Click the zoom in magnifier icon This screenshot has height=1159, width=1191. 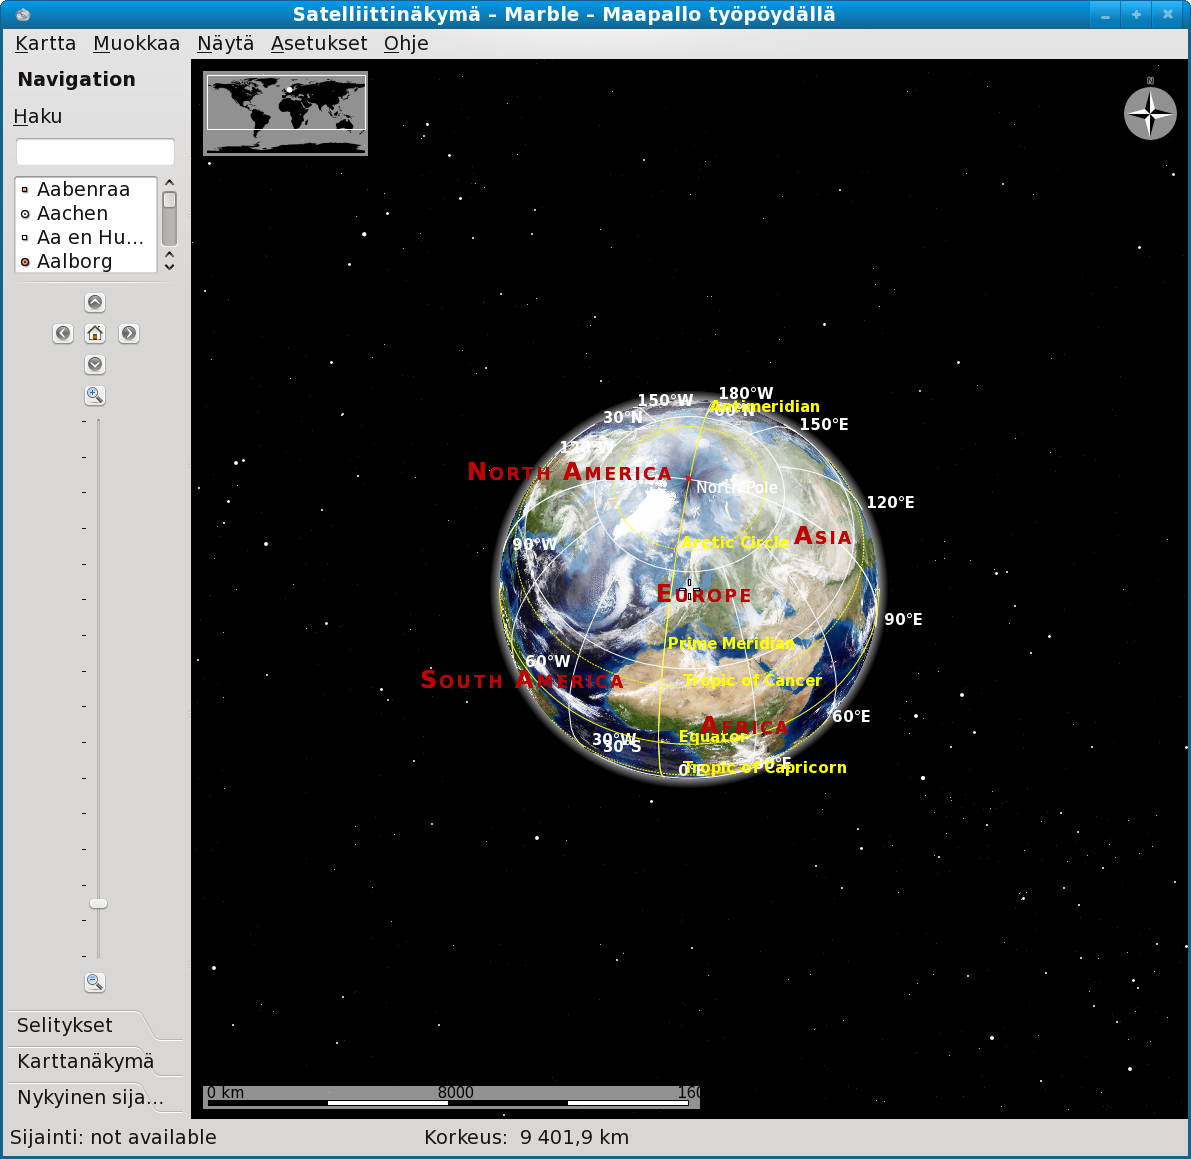pos(95,395)
